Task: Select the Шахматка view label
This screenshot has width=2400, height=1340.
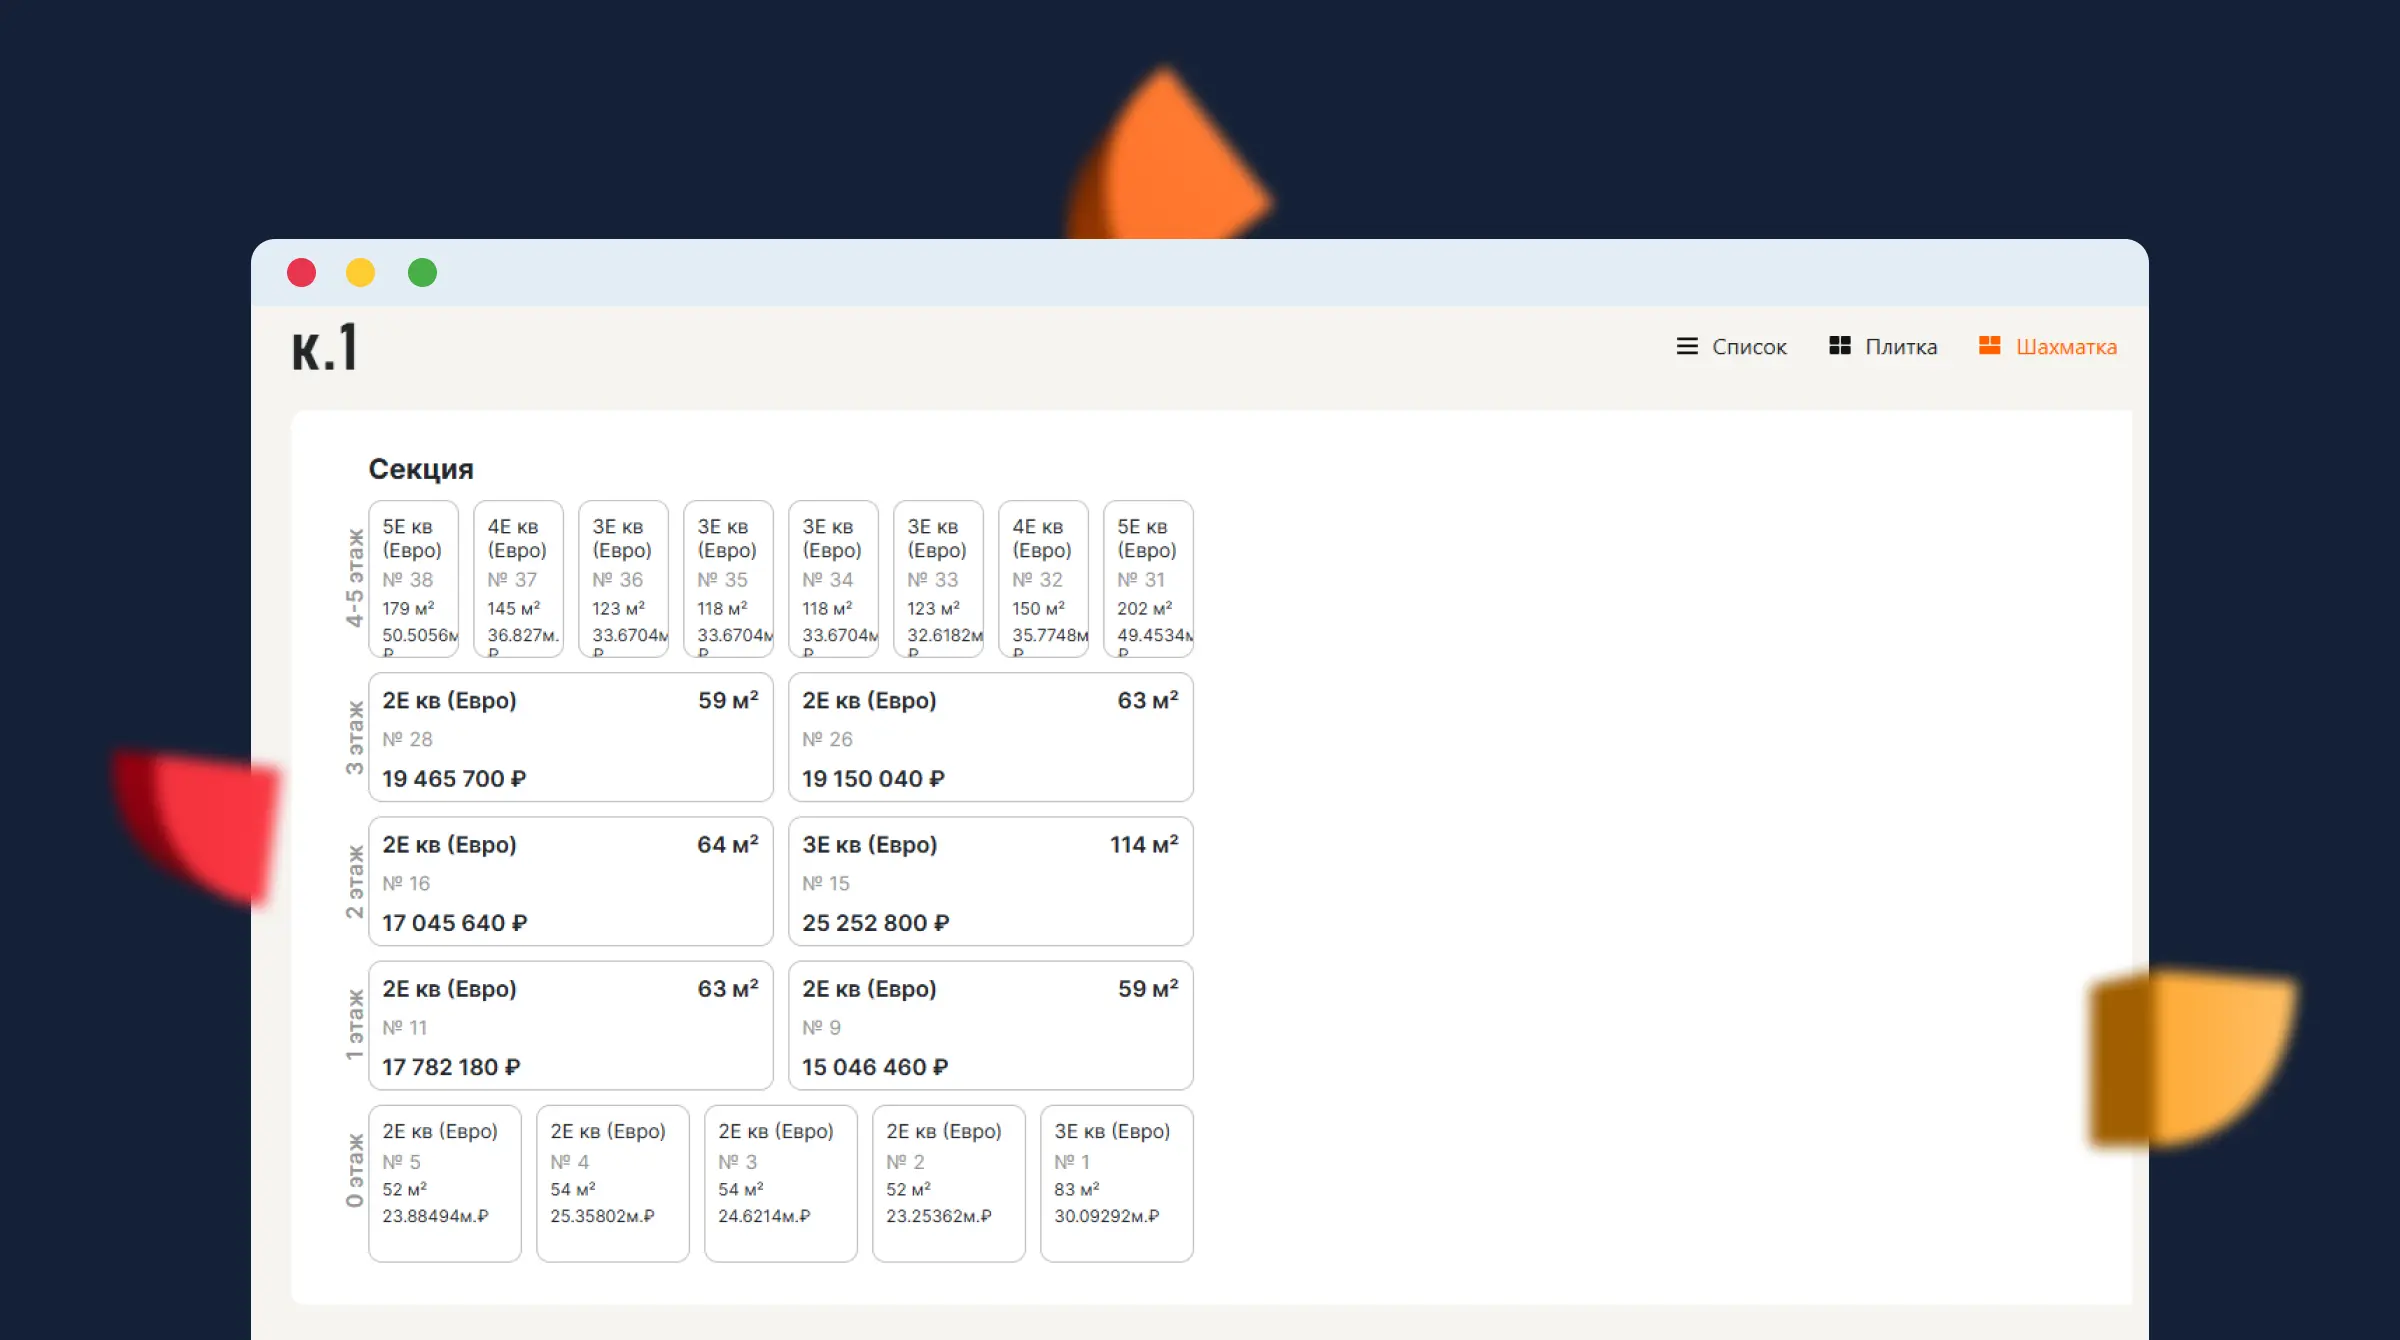Action: [x=2066, y=347]
